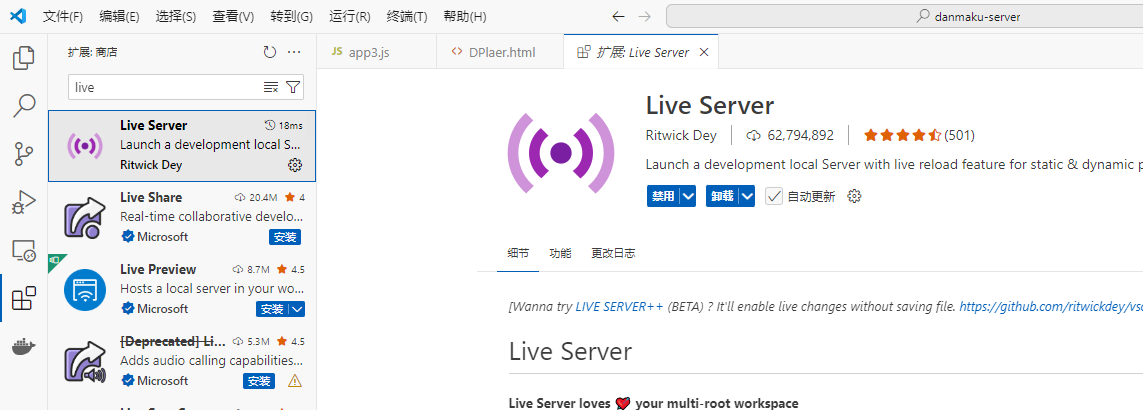Open the 文件(F) menu
The width and height of the screenshot is (1143, 410).
(63, 17)
